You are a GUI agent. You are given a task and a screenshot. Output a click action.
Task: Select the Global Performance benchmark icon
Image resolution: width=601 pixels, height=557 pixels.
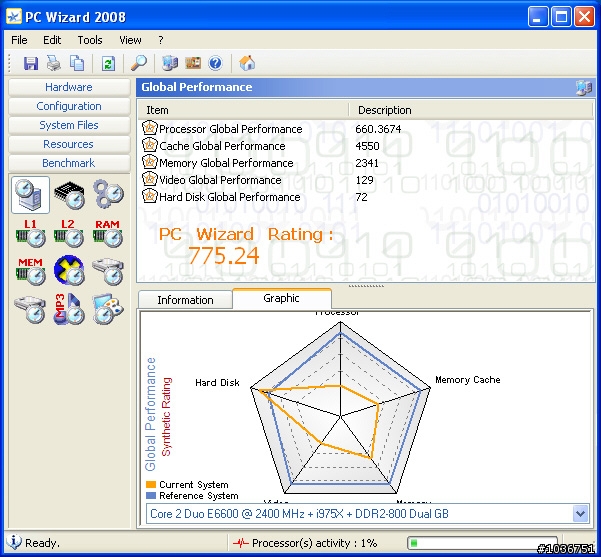30,195
